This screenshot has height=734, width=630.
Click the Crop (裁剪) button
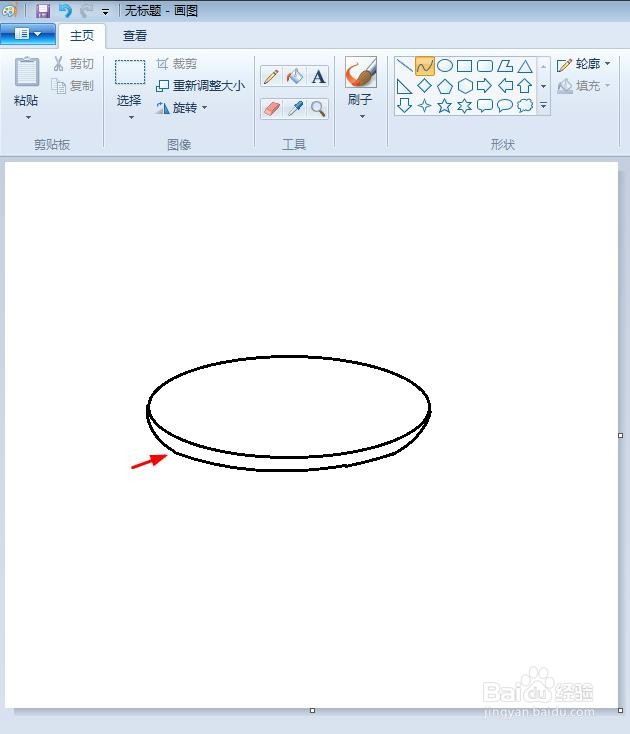click(176, 64)
